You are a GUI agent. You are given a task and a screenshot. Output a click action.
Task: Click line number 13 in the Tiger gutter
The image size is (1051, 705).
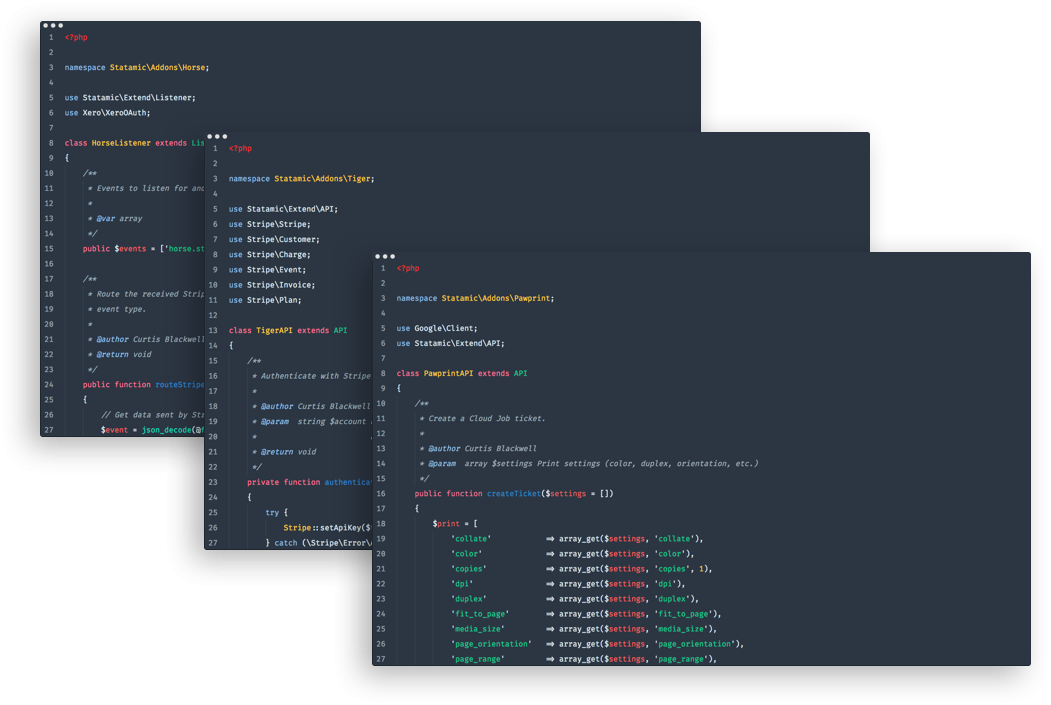click(x=213, y=330)
